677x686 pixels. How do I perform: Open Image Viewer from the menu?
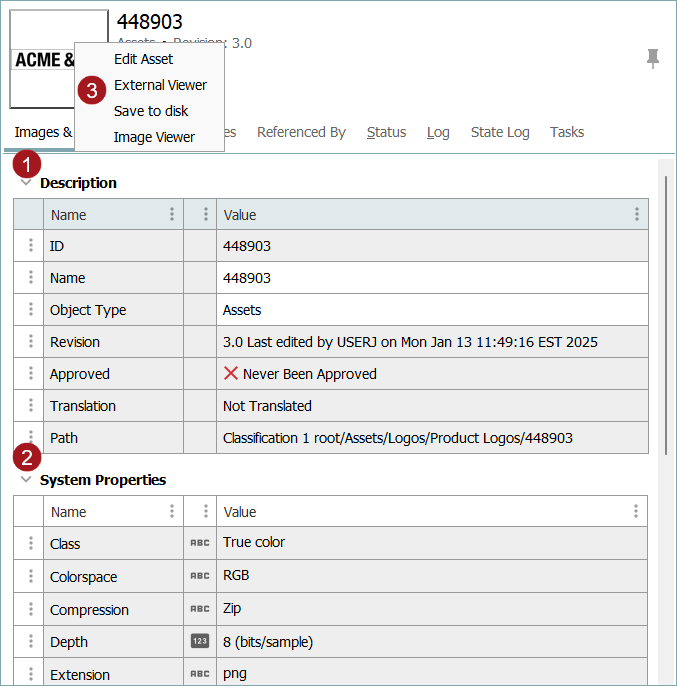[154, 137]
